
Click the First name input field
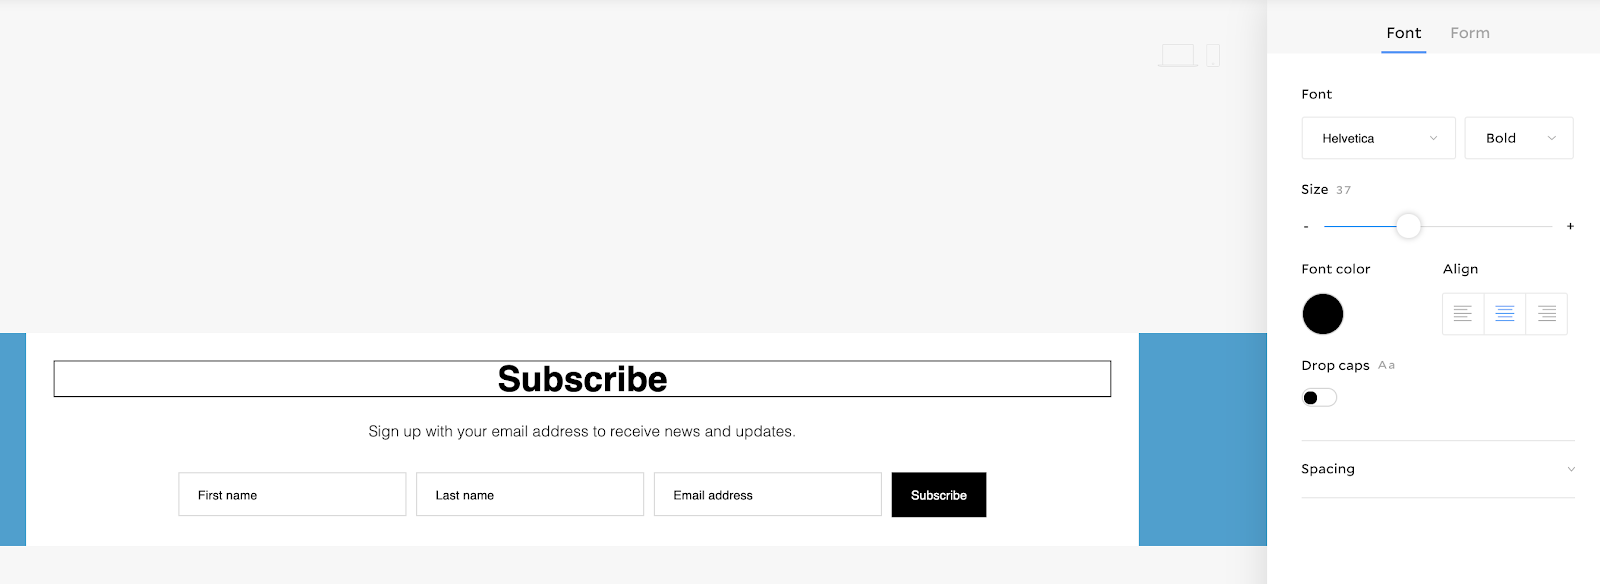(x=292, y=495)
